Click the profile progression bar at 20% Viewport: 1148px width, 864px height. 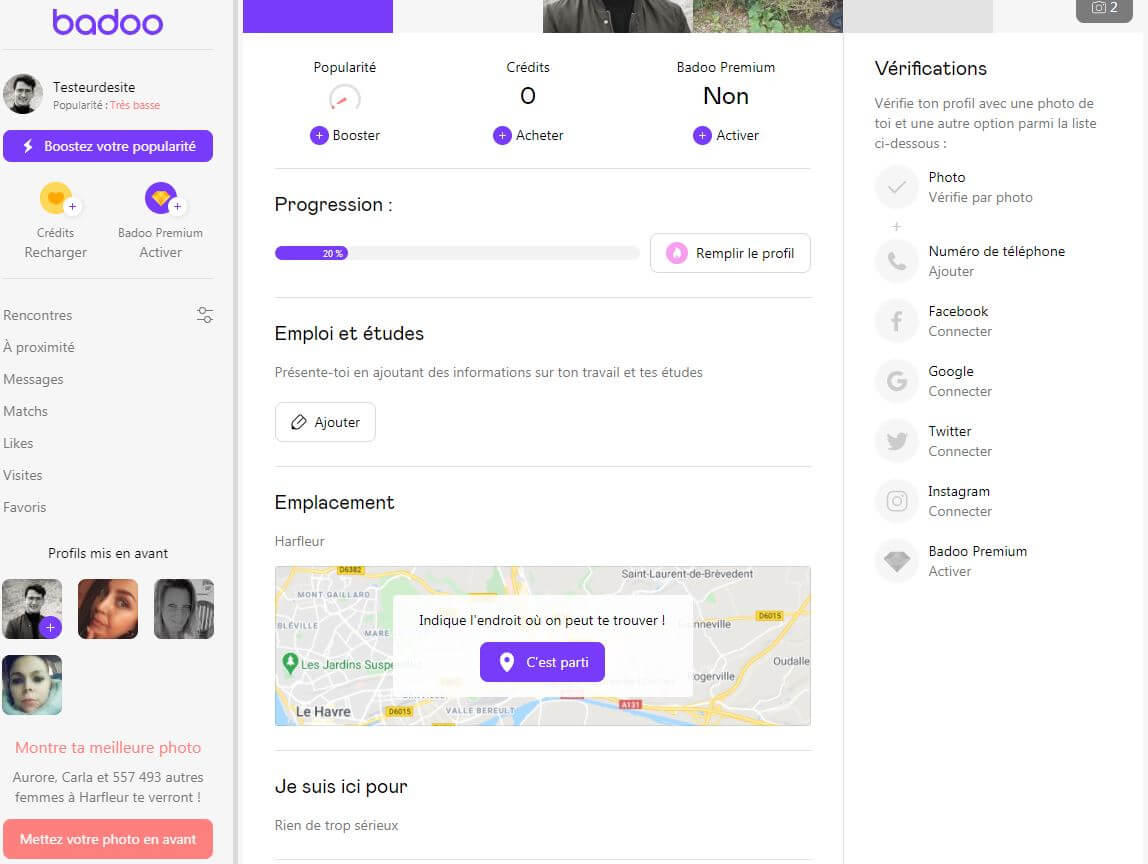coord(457,253)
